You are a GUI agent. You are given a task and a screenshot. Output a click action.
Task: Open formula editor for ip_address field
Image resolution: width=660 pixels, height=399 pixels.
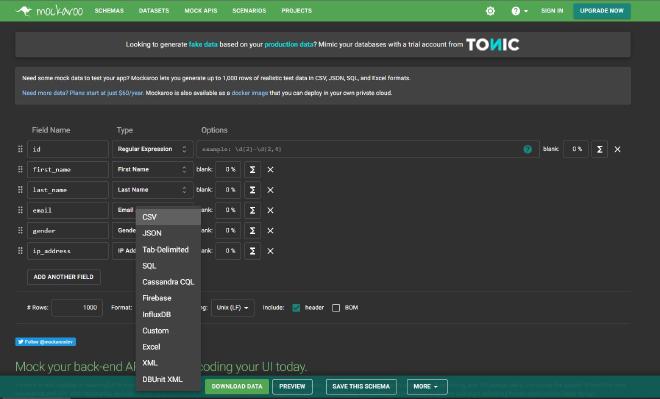tap(252, 251)
